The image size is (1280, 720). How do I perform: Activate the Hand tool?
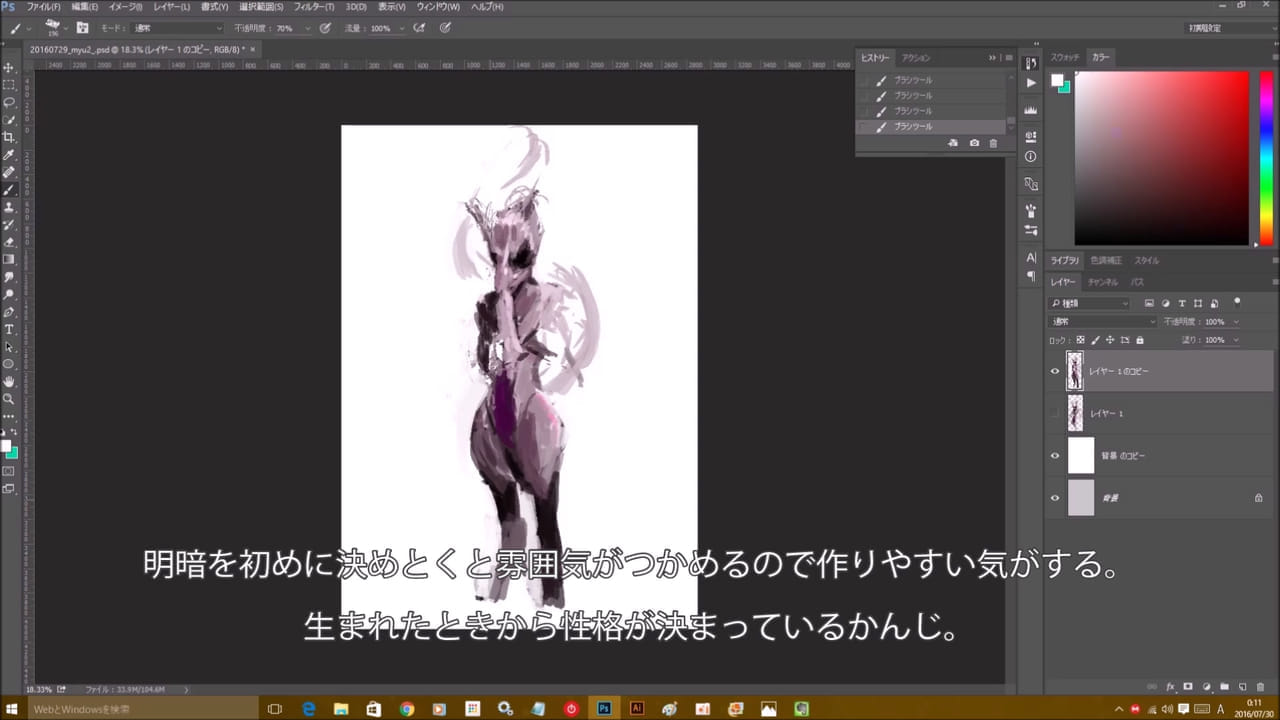(x=9, y=381)
